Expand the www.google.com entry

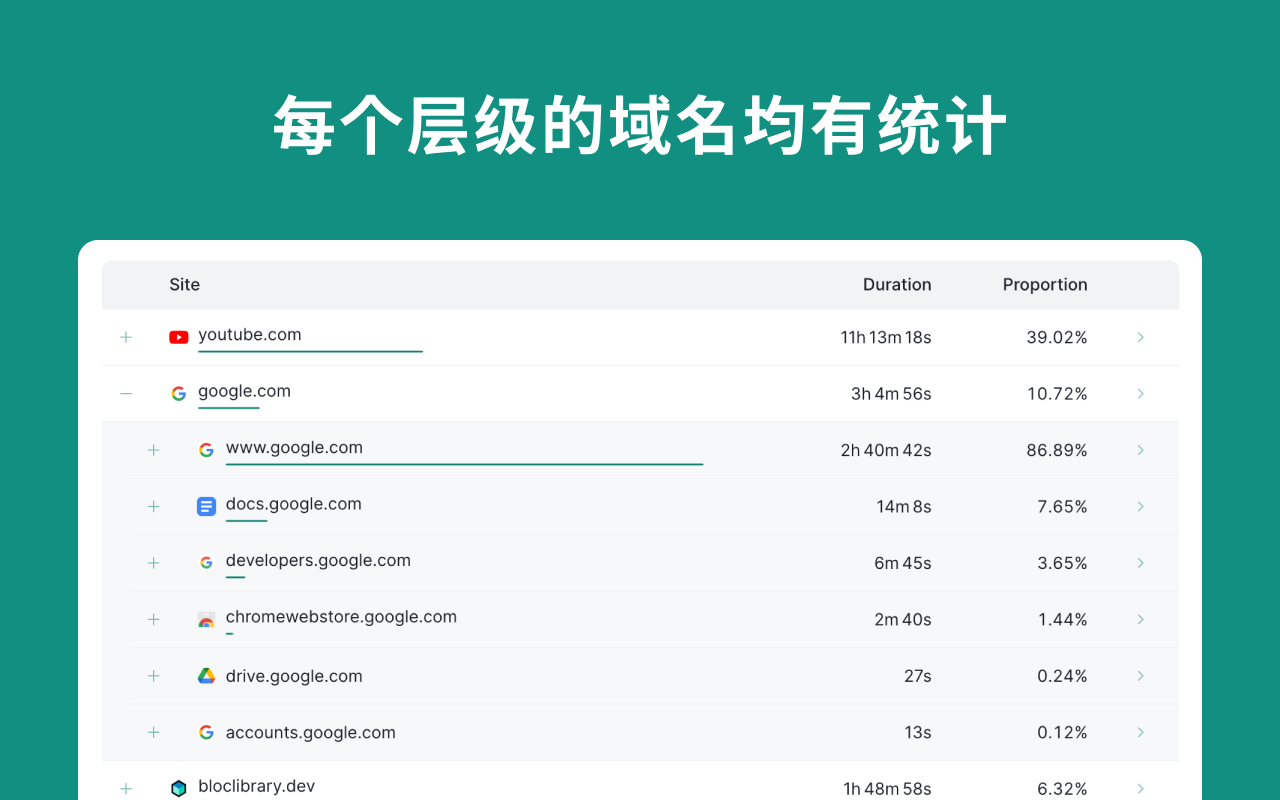coord(153,450)
